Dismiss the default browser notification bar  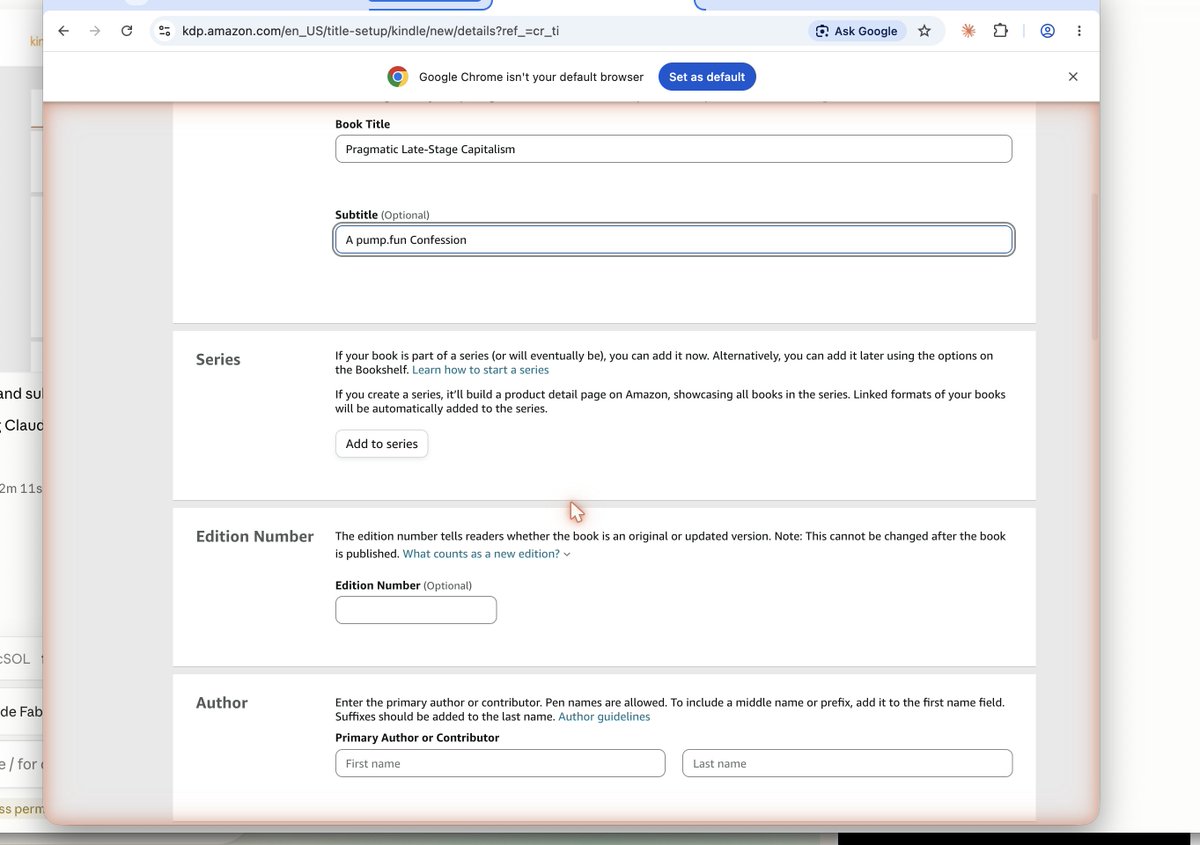[1073, 77]
